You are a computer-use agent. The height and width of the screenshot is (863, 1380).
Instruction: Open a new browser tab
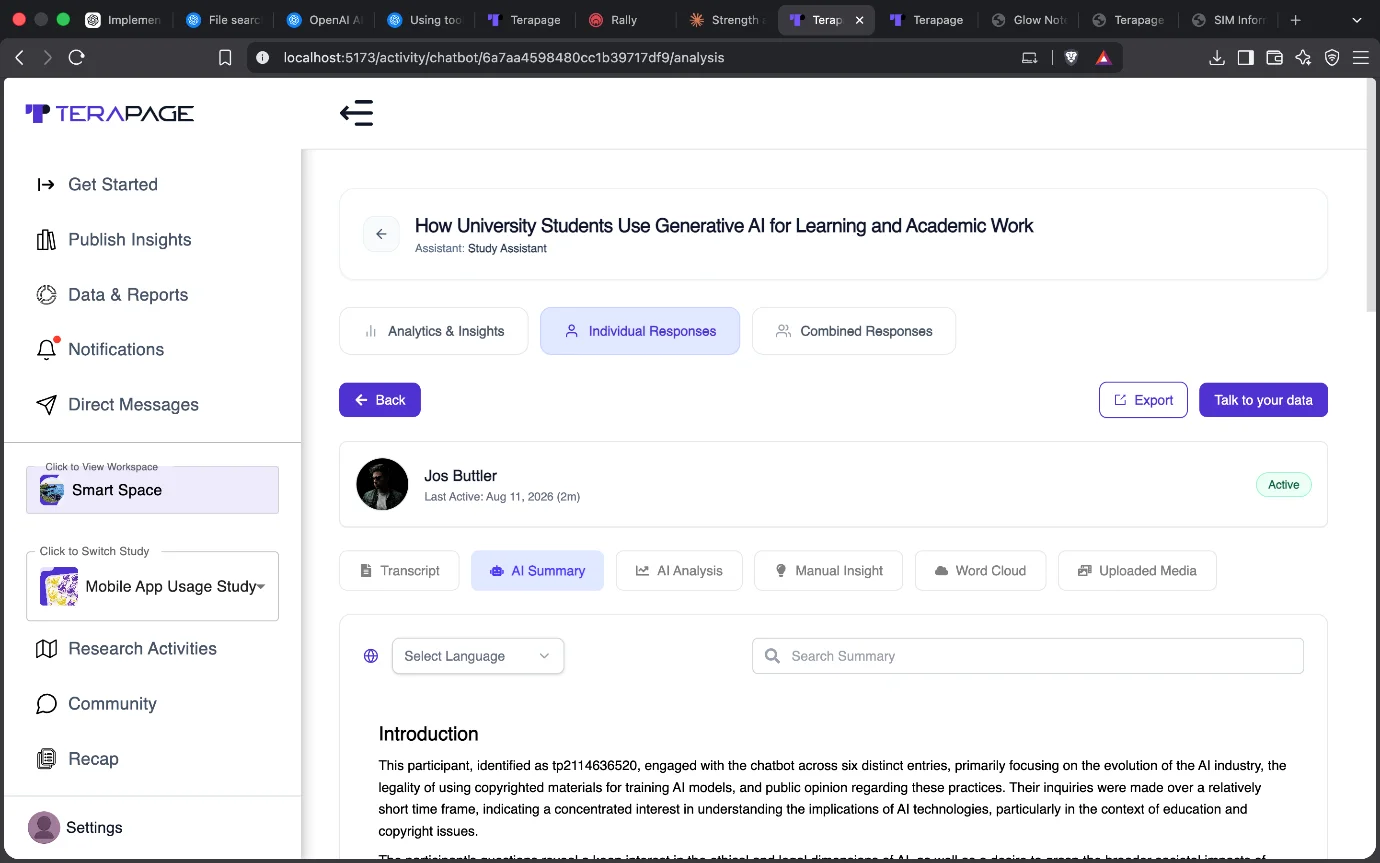[1296, 20]
